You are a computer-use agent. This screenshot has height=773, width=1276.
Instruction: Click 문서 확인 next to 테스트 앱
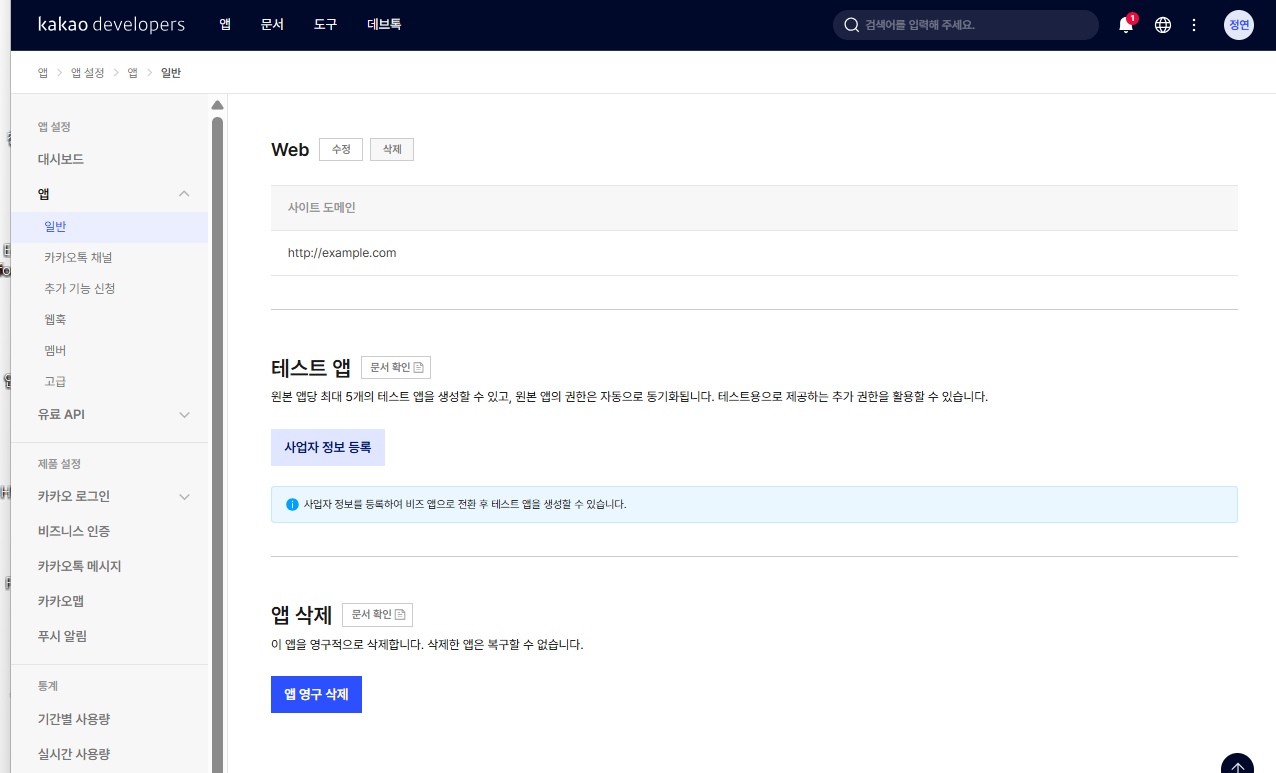point(396,367)
